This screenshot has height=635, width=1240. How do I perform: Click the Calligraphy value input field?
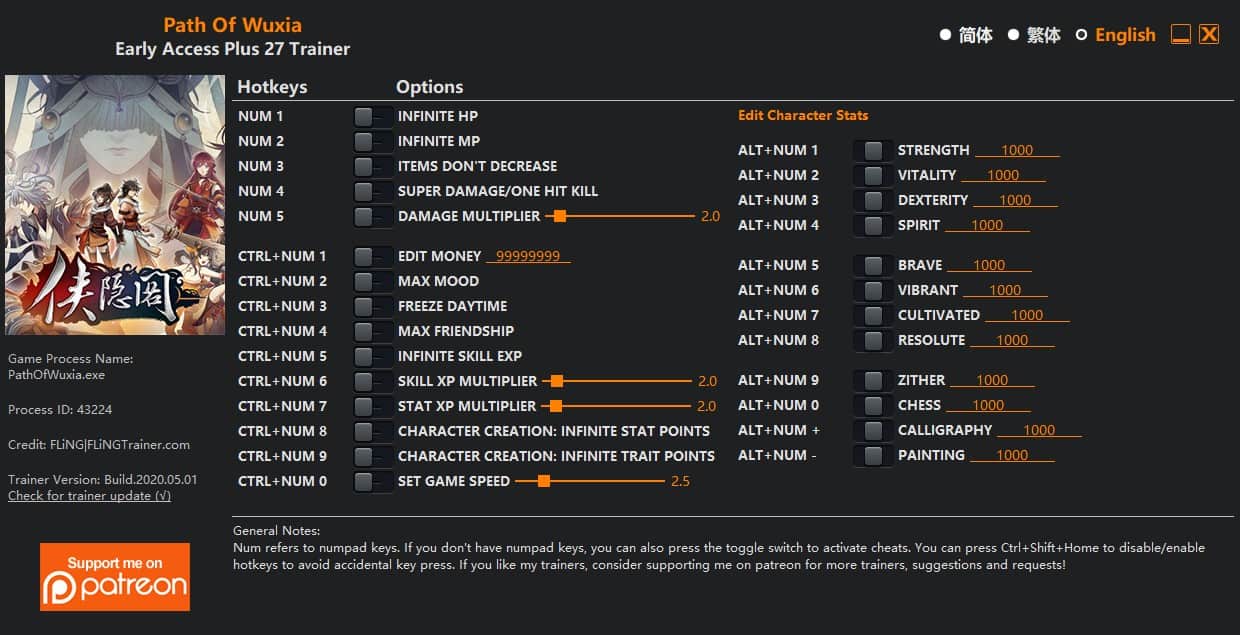1039,430
